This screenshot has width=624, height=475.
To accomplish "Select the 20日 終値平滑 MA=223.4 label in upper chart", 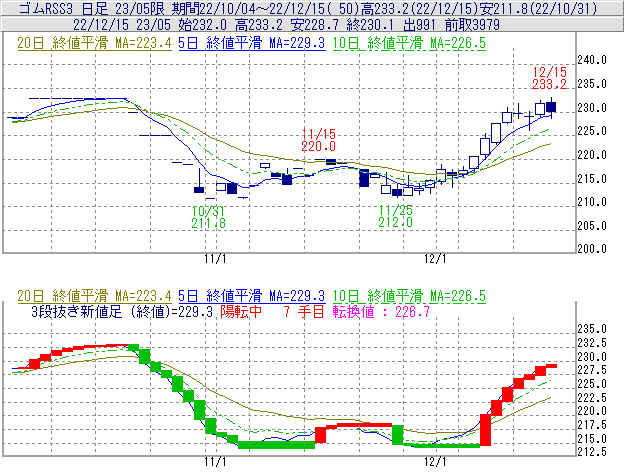I will coord(94,43).
